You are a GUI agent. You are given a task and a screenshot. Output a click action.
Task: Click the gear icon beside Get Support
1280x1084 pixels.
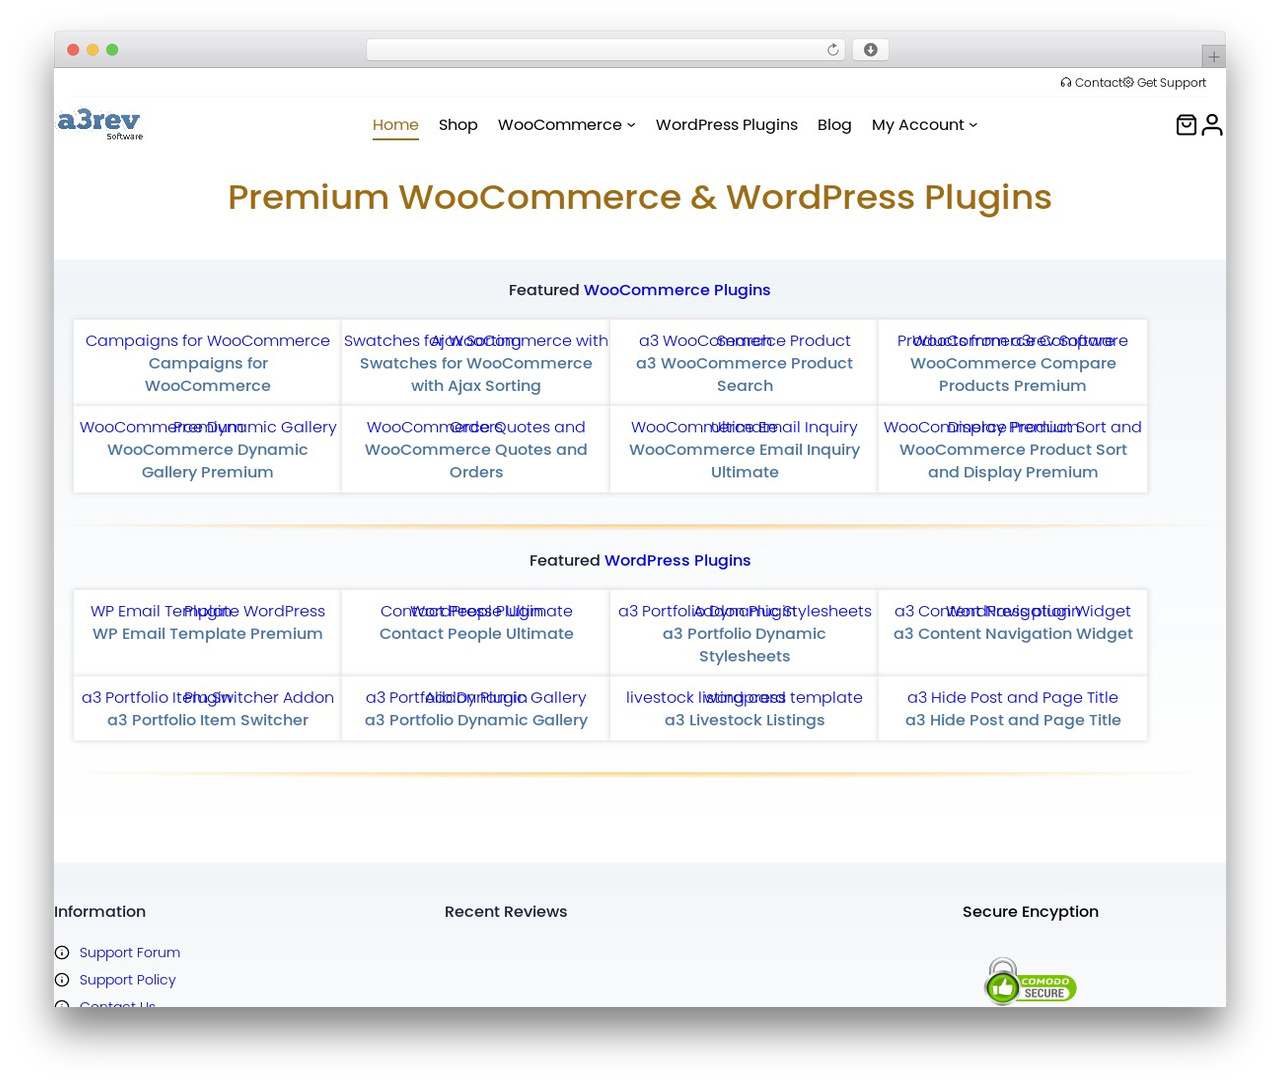click(1128, 83)
